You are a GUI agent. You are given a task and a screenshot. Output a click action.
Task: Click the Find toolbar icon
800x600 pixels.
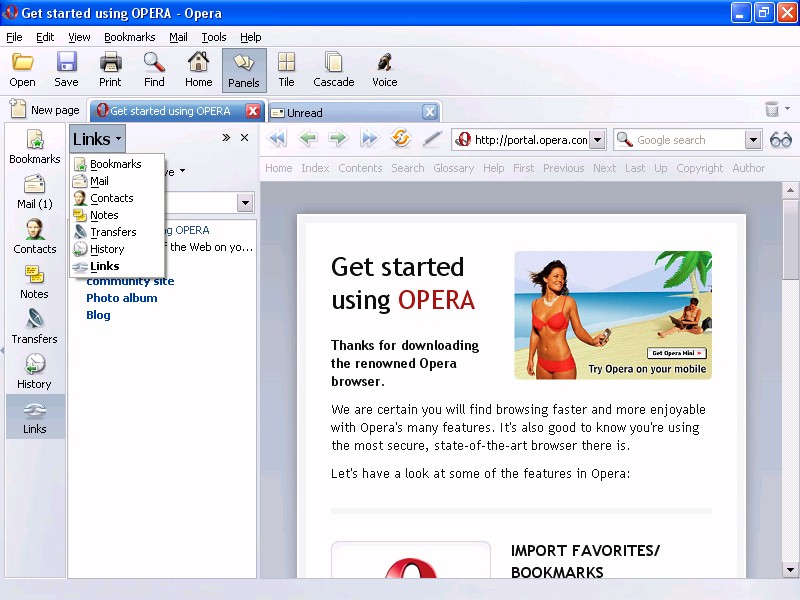click(154, 70)
